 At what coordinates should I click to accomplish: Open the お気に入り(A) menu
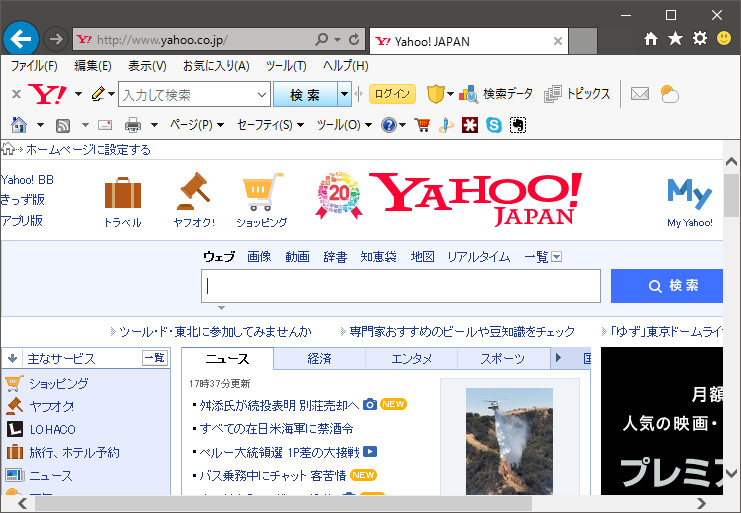point(216,66)
